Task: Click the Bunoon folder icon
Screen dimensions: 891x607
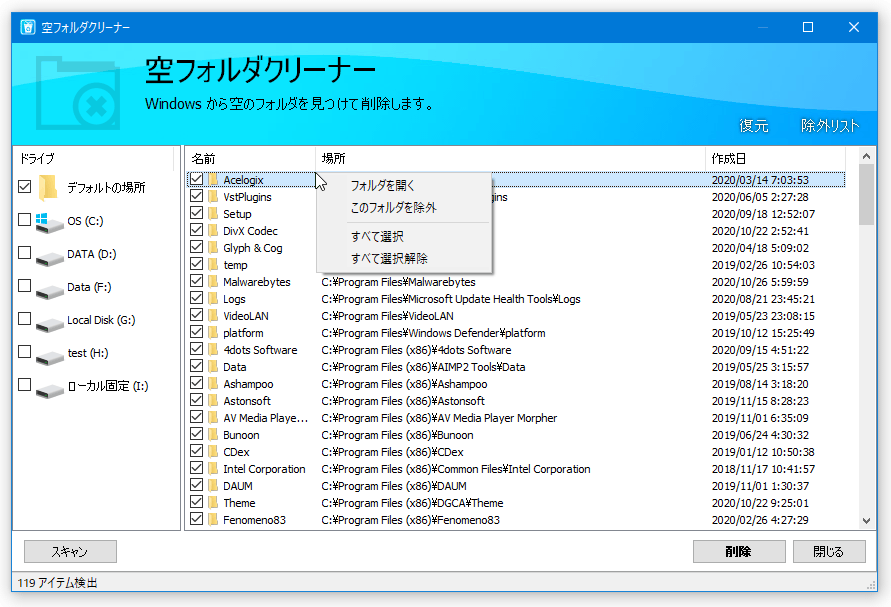Action: click(x=213, y=435)
